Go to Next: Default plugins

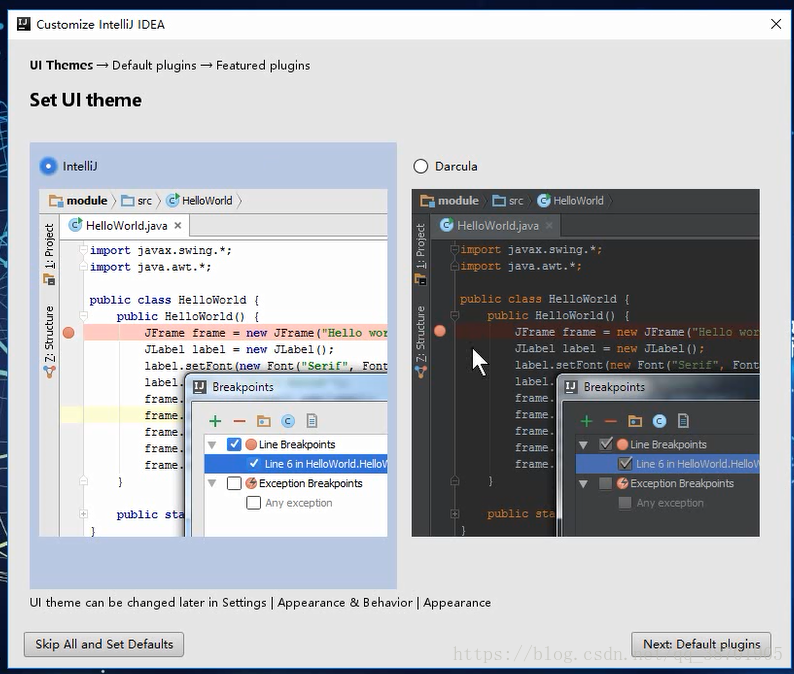click(701, 644)
